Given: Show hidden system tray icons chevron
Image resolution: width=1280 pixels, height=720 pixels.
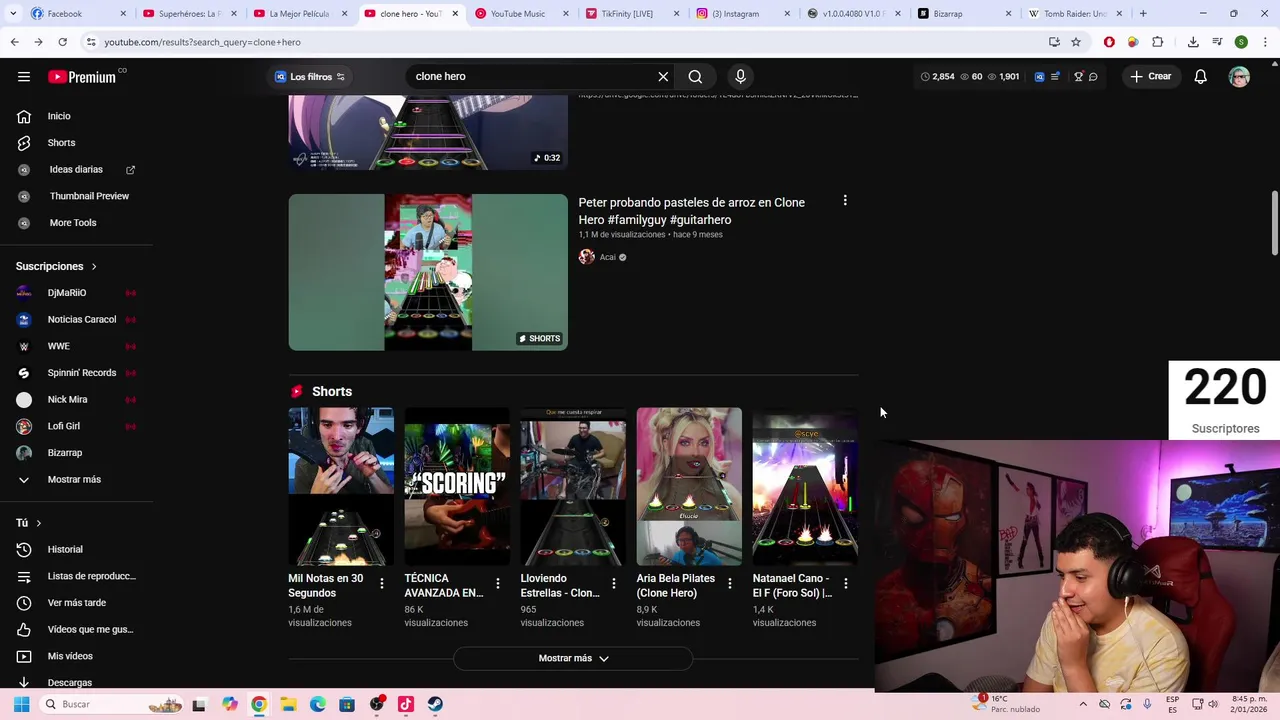Looking at the screenshot, I should [1083, 704].
